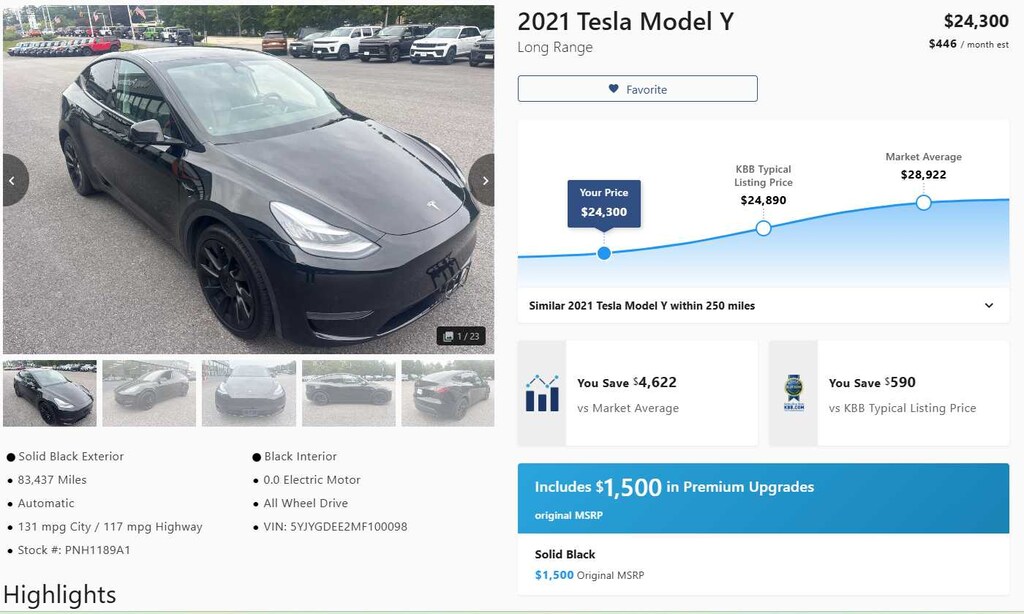This screenshot has width=1024, height=614.
Task: Select the KBB Typical Listing Price chart point
Action: [763, 228]
